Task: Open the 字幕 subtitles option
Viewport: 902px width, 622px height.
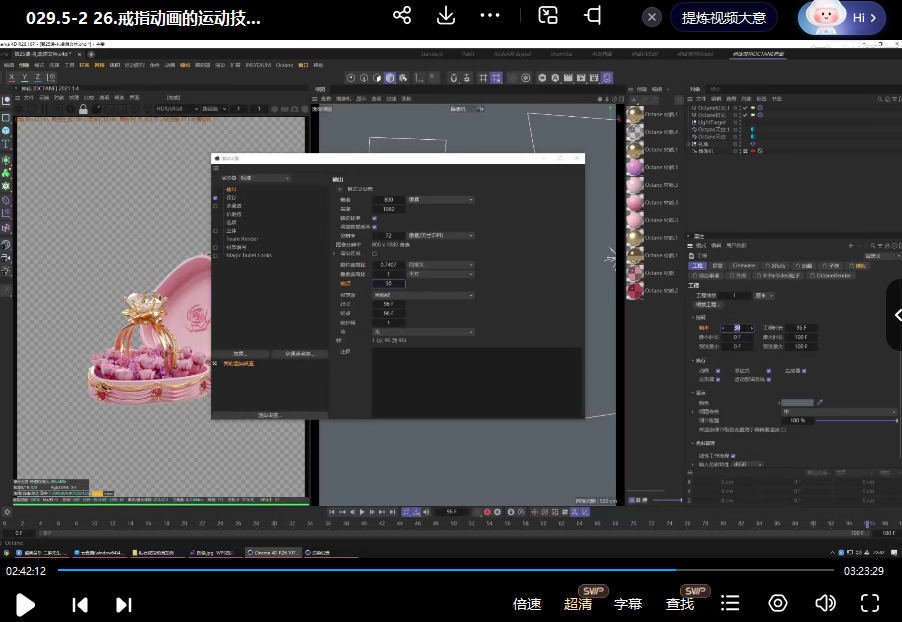Action: click(x=628, y=604)
